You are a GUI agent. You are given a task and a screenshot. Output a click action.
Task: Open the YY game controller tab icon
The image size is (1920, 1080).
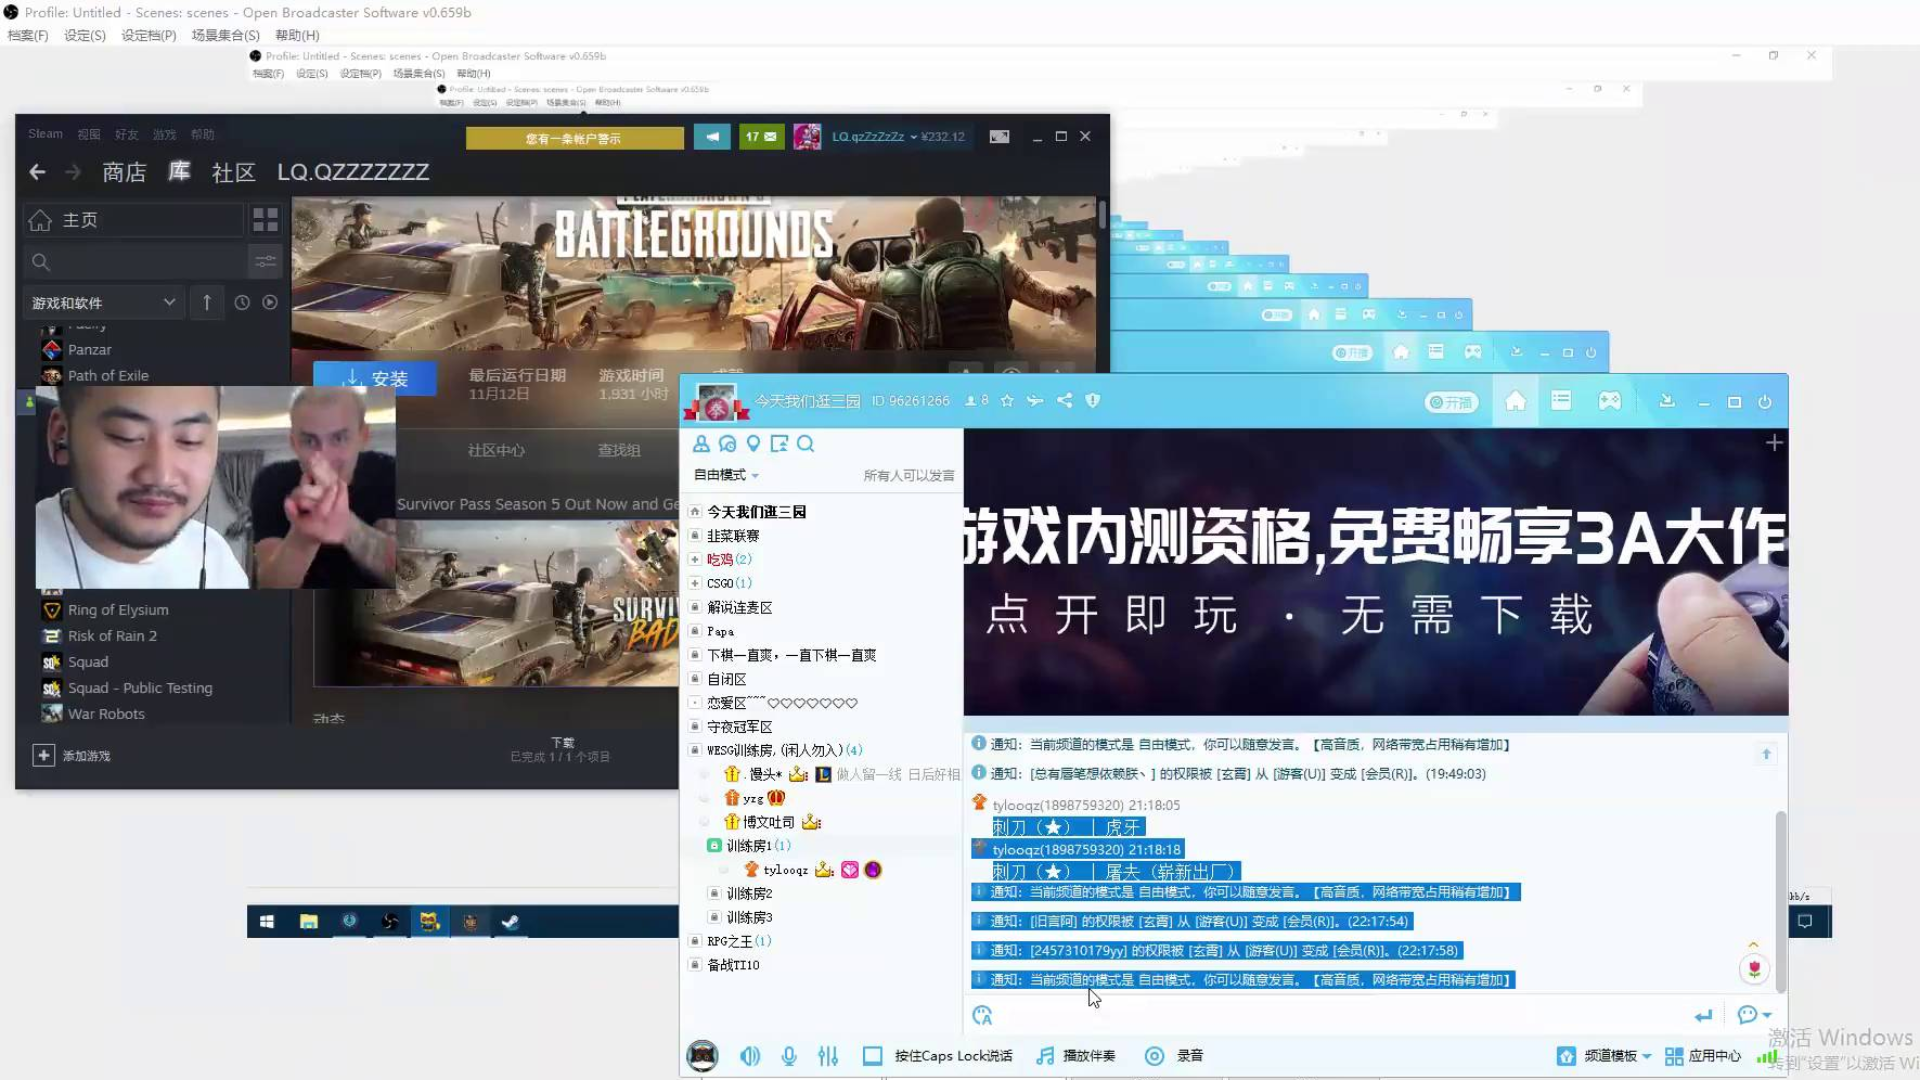[1609, 401]
